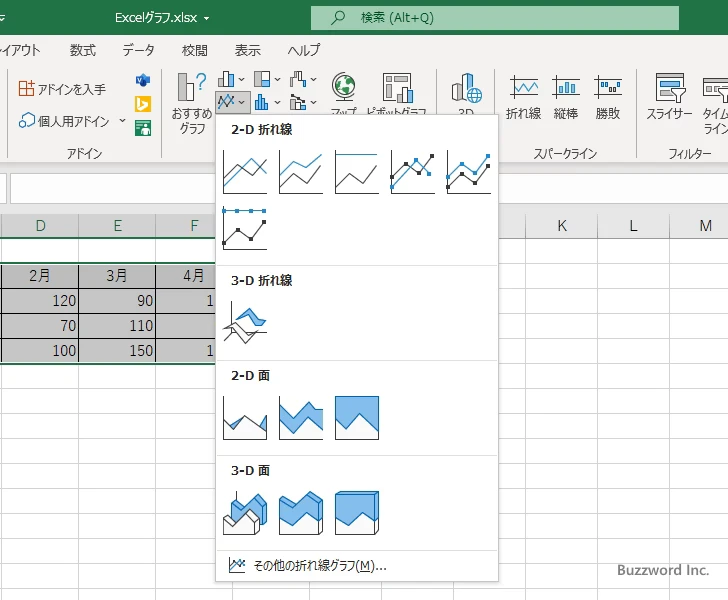Screen dimensions: 728x600
Task: Switch to the データ tab
Action: (x=138, y=50)
